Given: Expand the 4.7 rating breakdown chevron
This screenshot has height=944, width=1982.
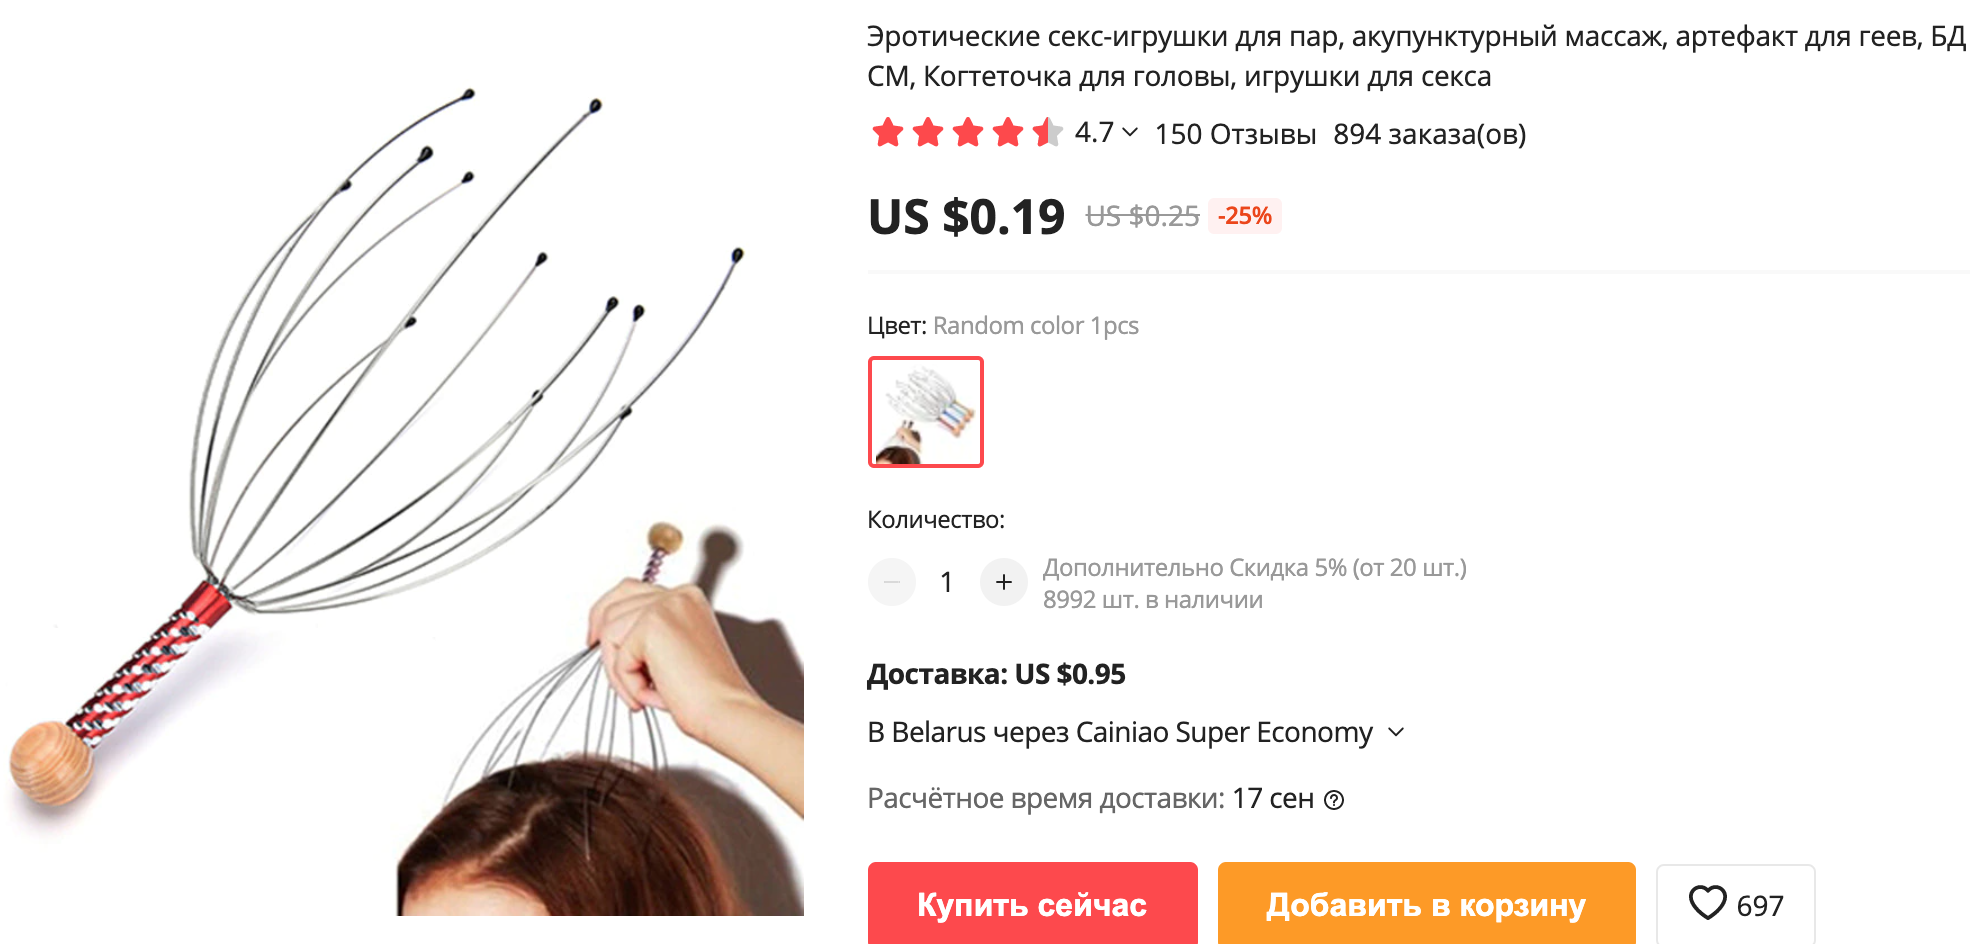Looking at the screenshot, I should 1130,132.
